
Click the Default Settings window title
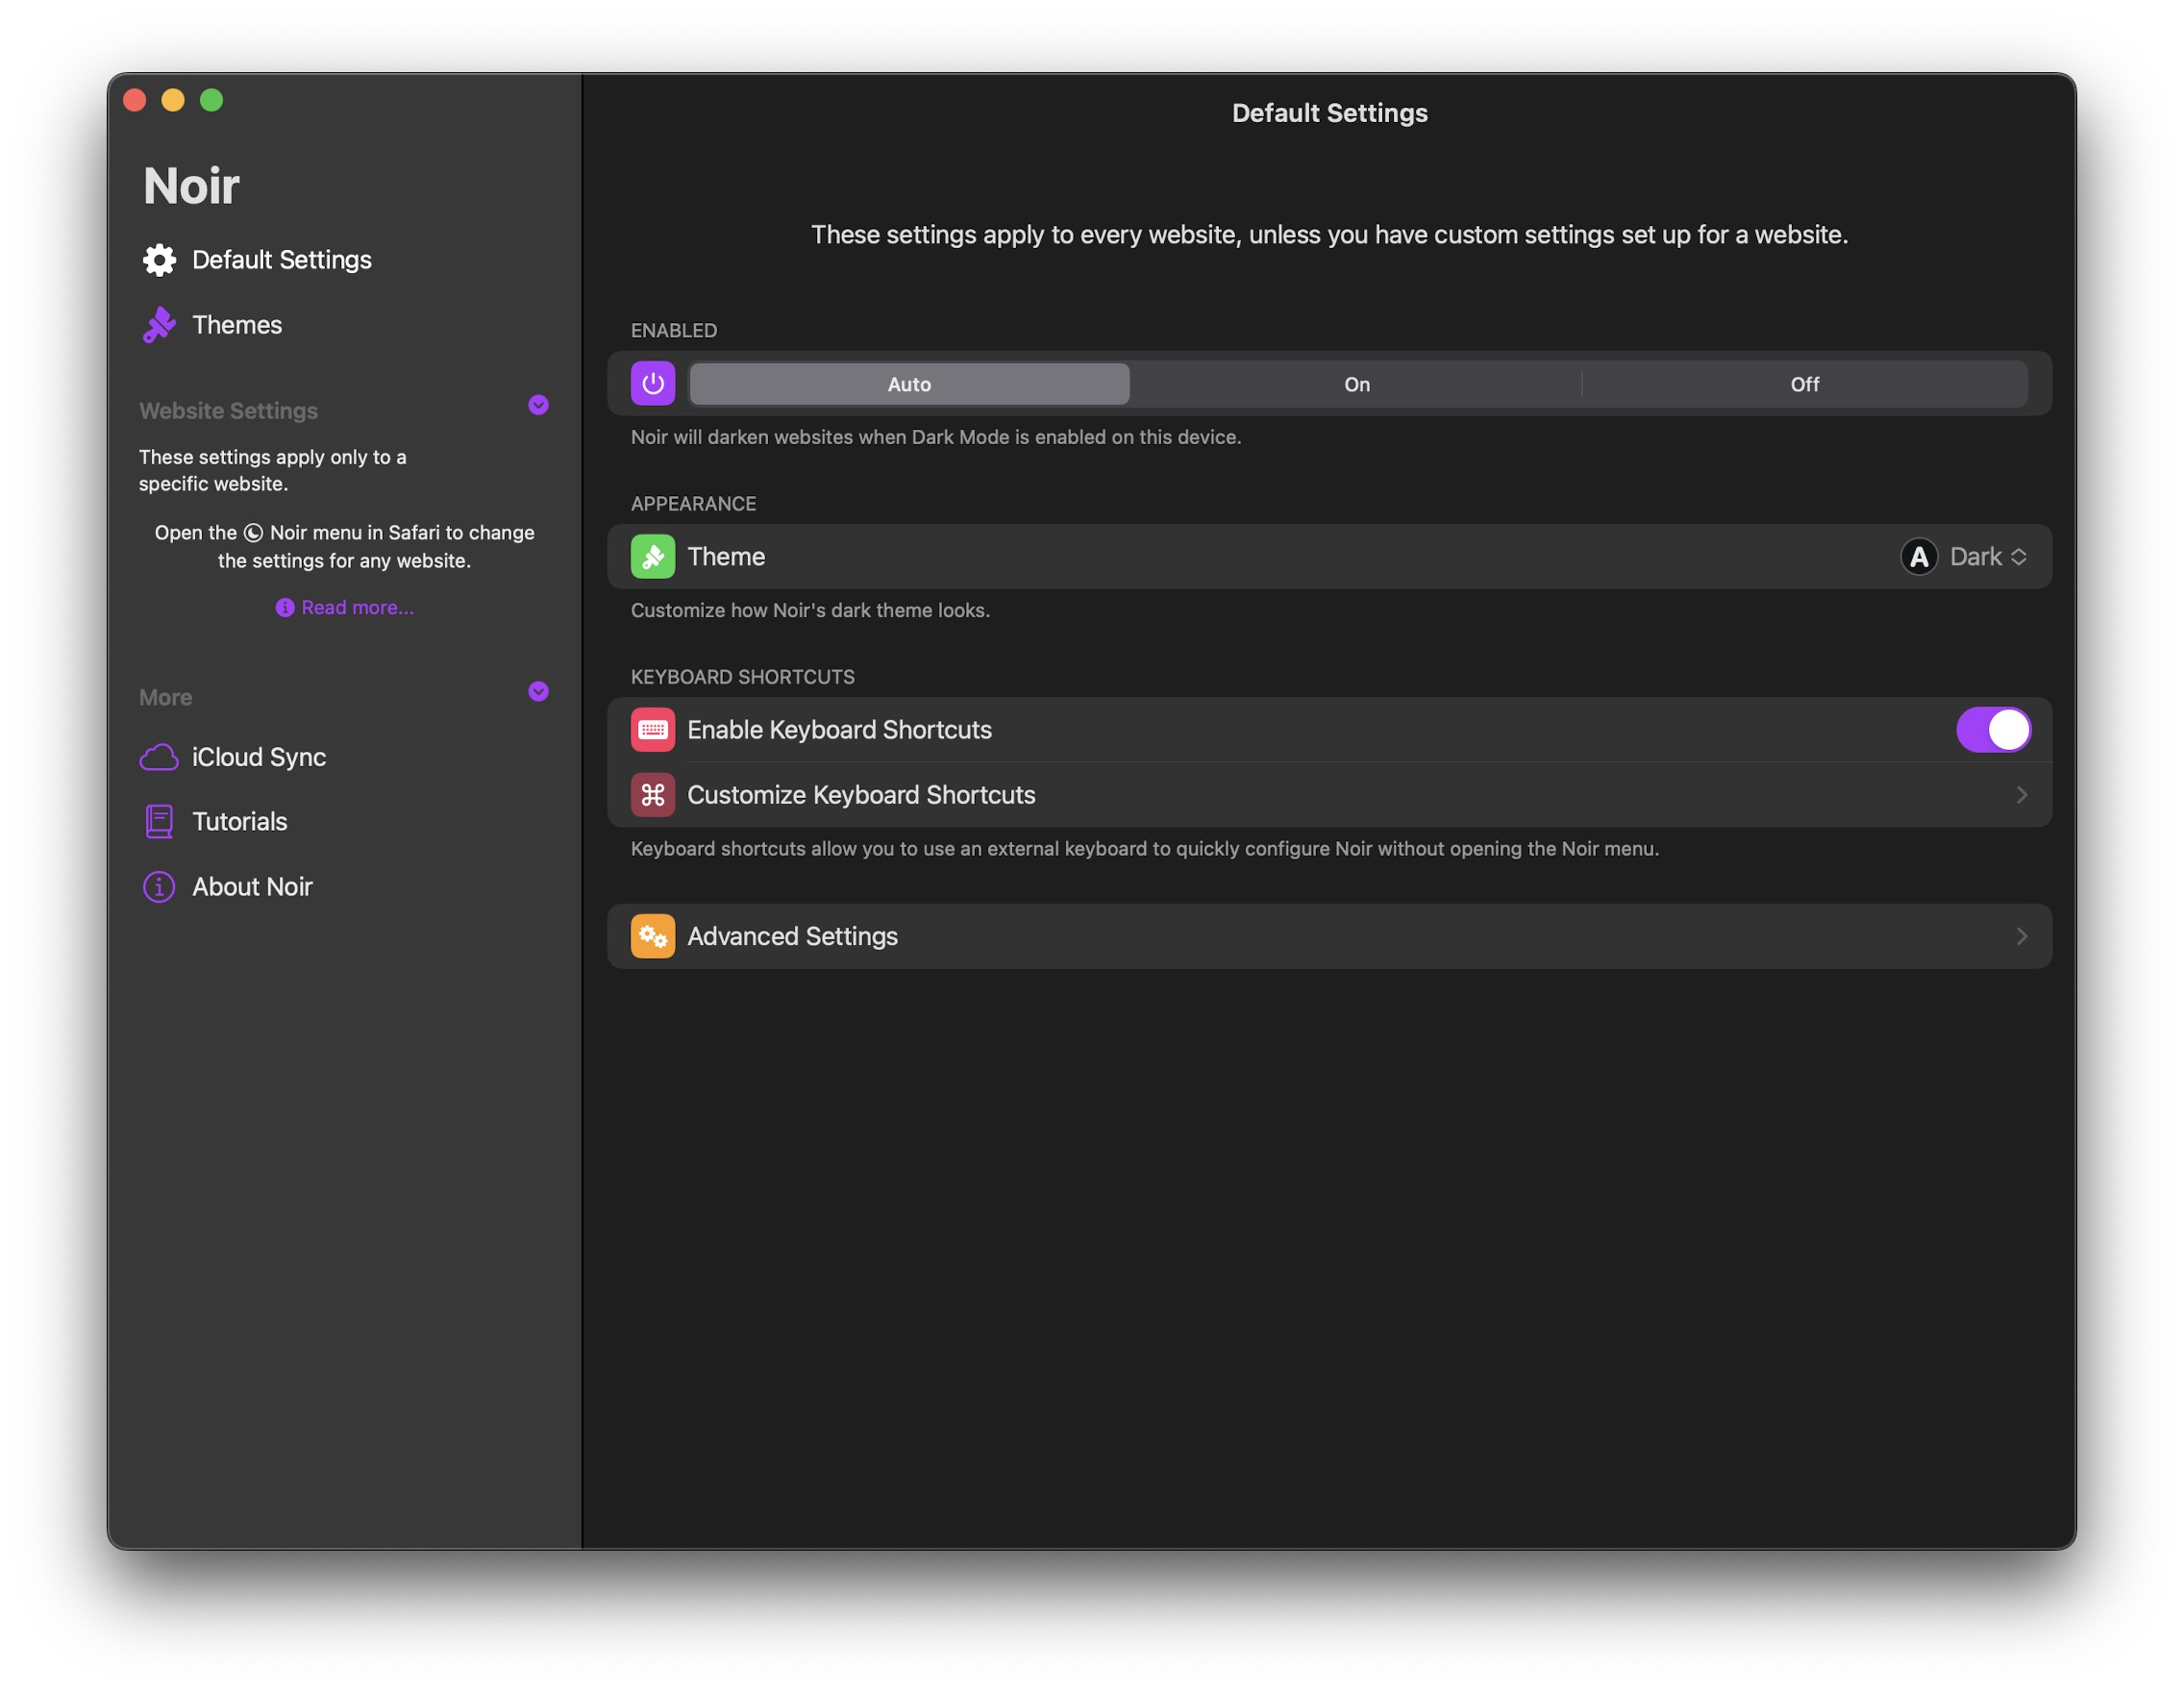[x=1329, y=113]
